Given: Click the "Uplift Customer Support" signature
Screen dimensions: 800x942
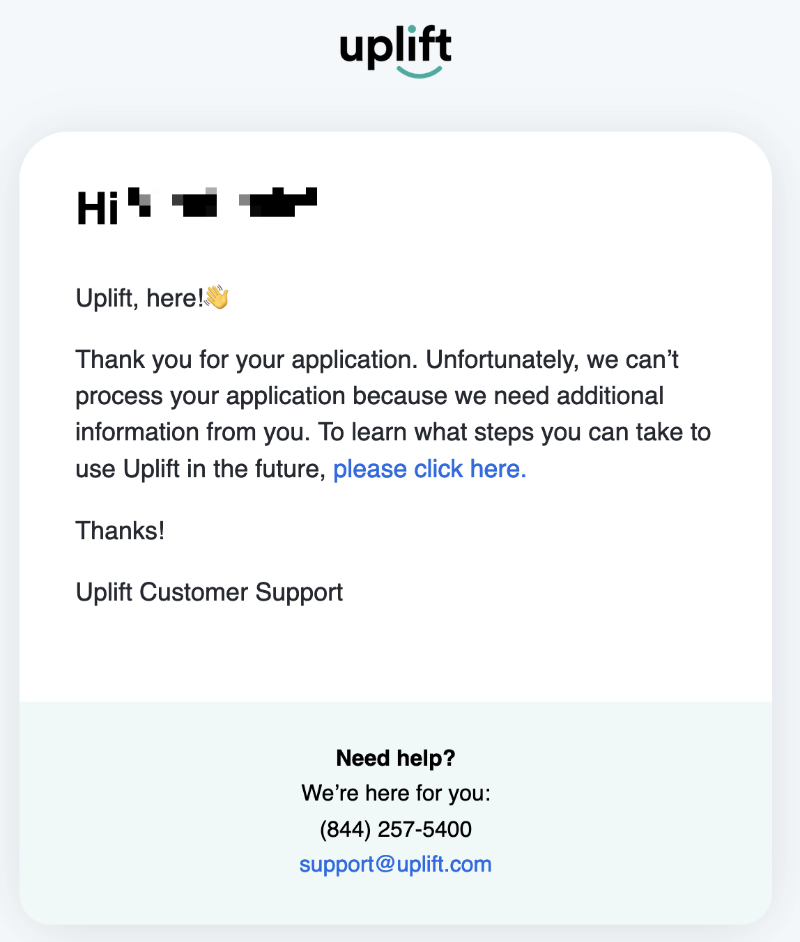Looking at the screenshot, I should pos(209,592).
